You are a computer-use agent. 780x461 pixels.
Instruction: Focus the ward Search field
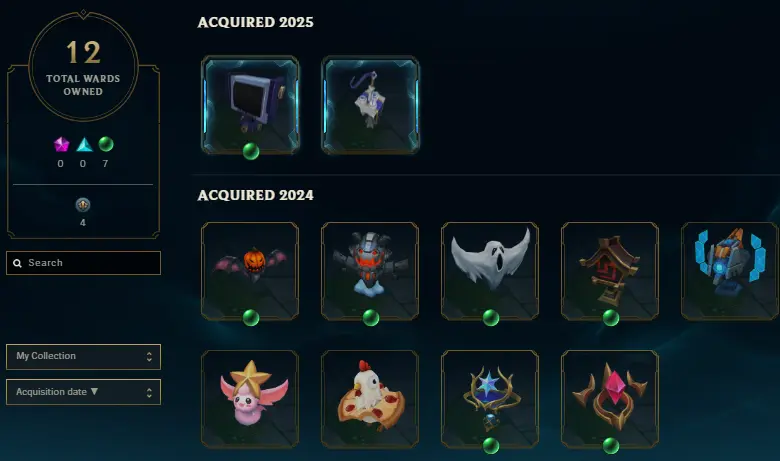pyautogui.click(x=84, y=263)
